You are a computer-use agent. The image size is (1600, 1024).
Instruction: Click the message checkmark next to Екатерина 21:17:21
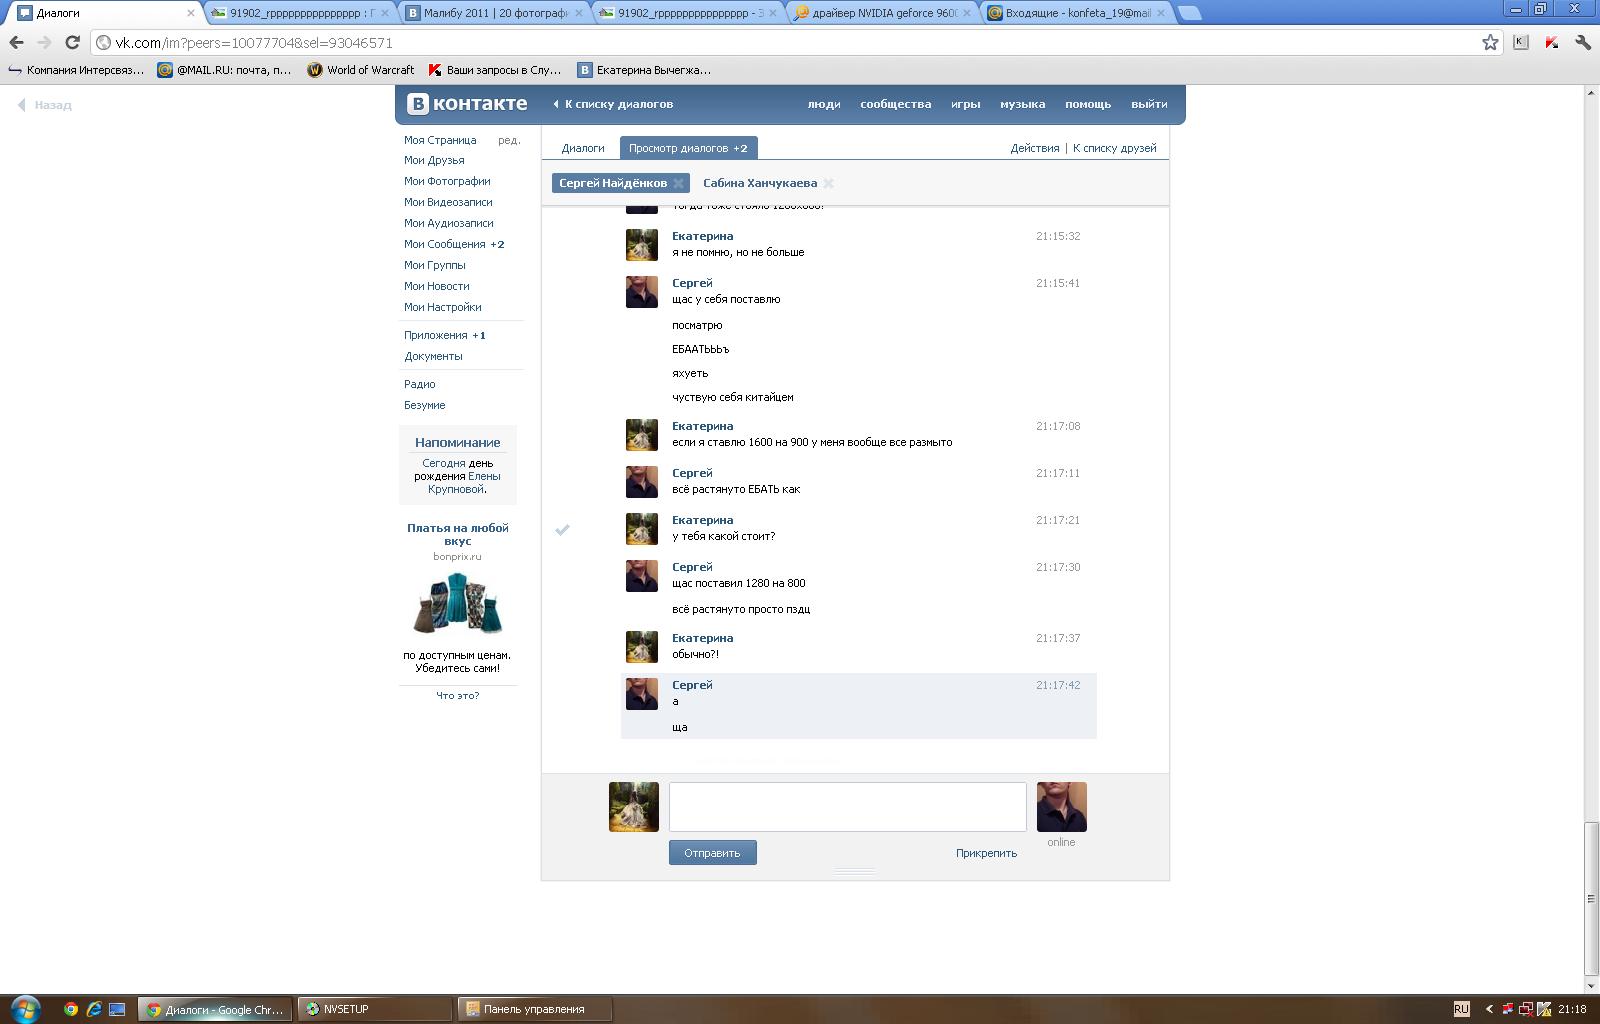[562, 529]
